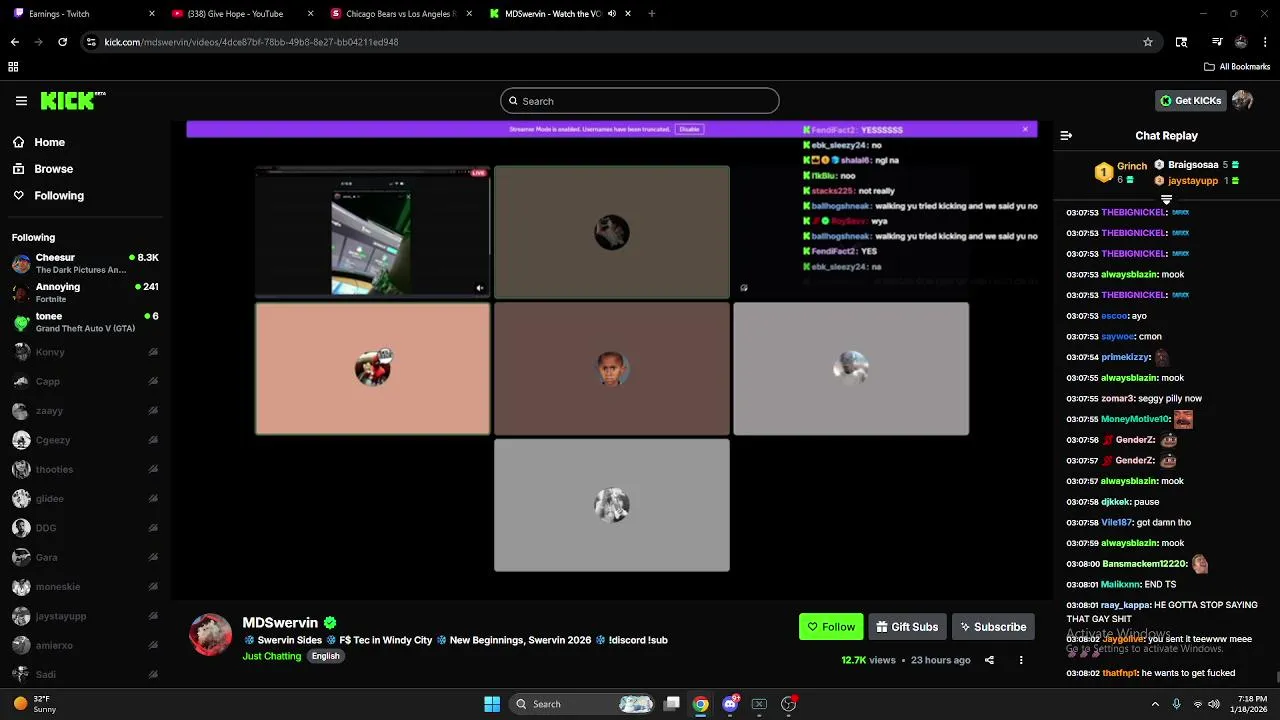Reload the browser page

tap(62, 42)
